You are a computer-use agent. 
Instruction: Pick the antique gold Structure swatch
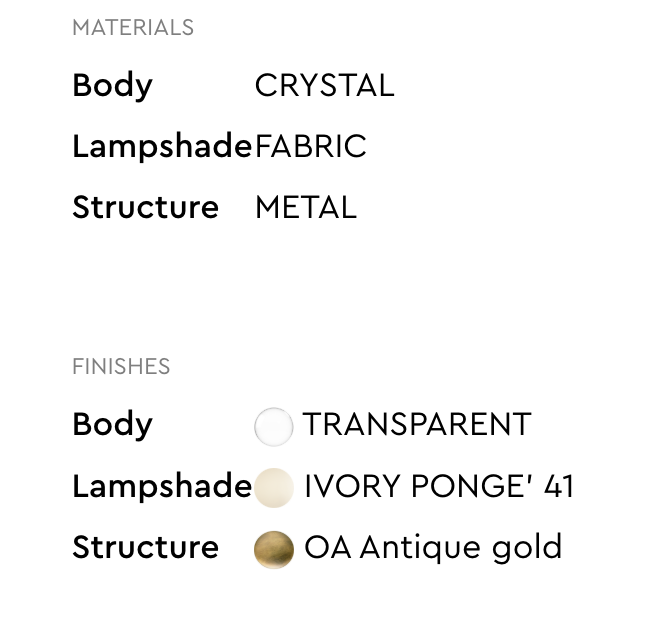pos(274,549)
